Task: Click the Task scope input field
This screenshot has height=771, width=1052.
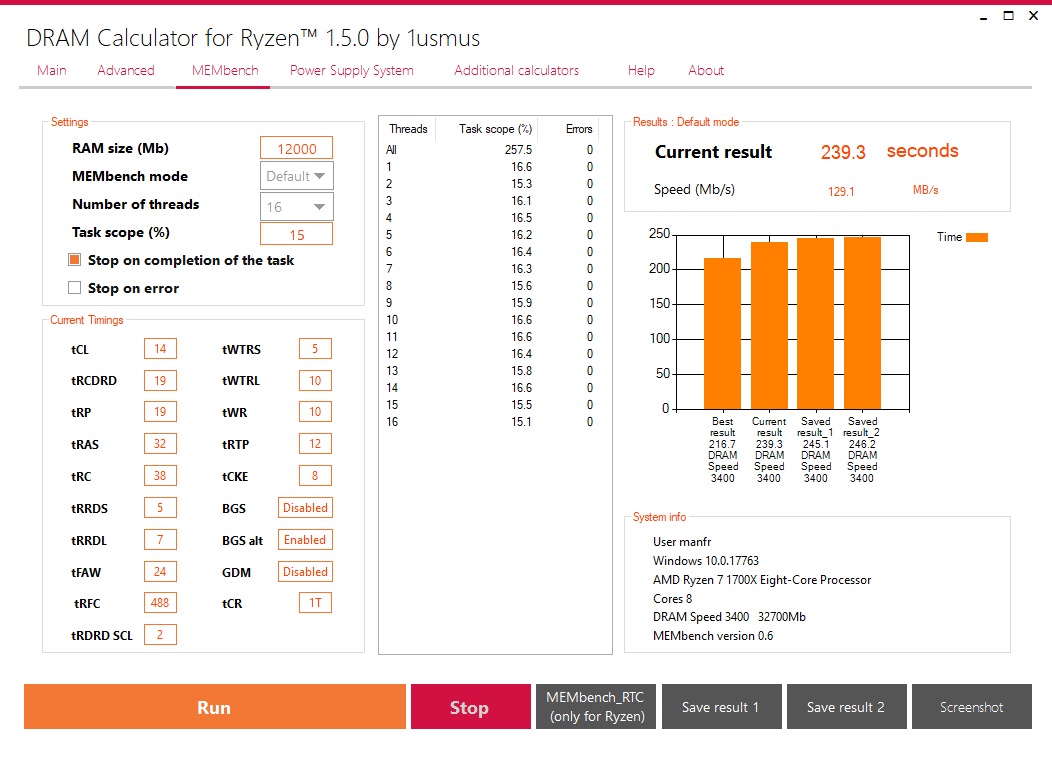Action: [x=297, y=234]
